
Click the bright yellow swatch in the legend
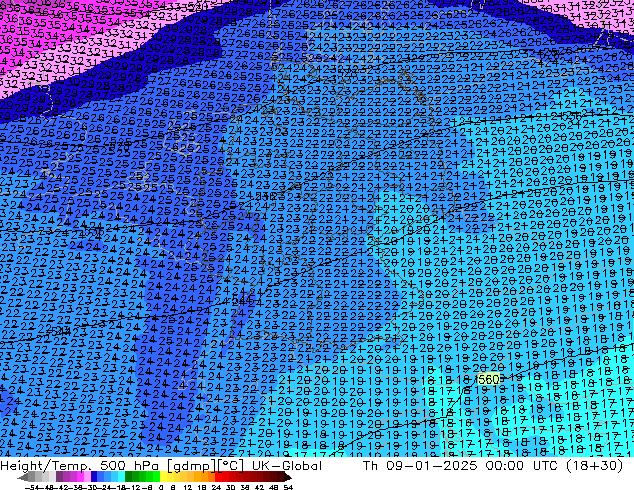(163, 477)
